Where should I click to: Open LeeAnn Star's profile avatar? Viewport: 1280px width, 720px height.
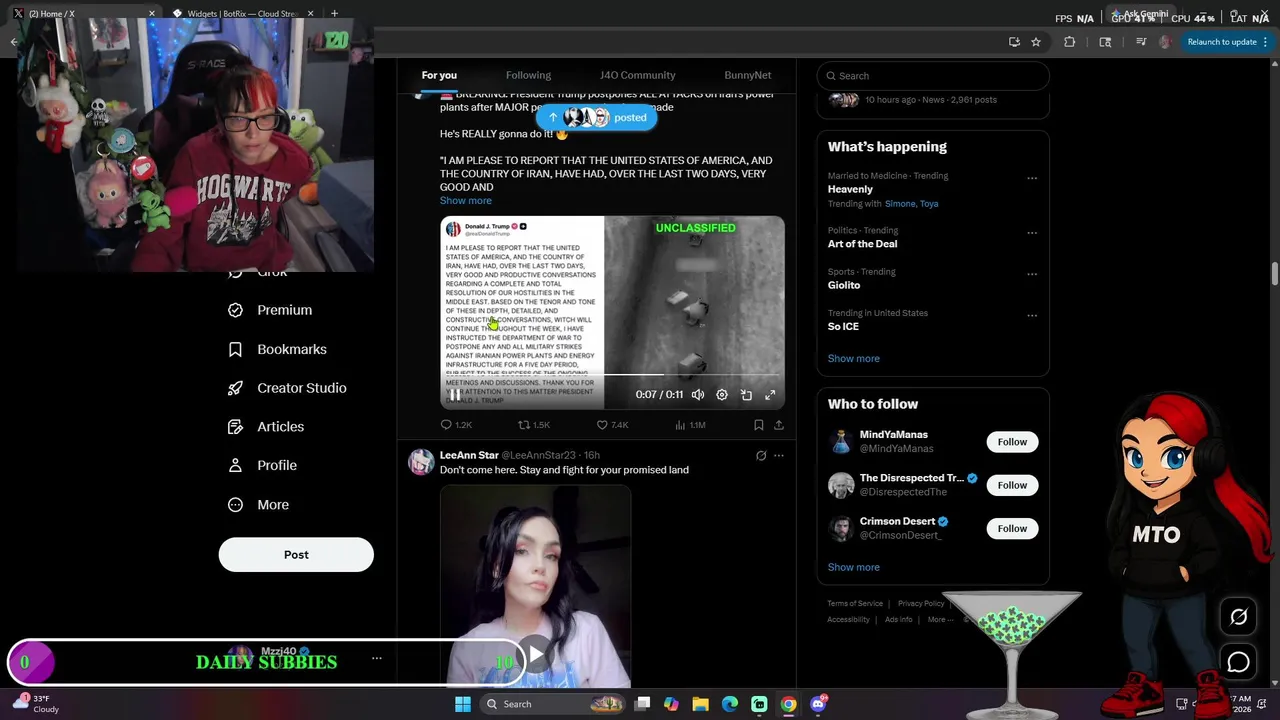(421, 461)
